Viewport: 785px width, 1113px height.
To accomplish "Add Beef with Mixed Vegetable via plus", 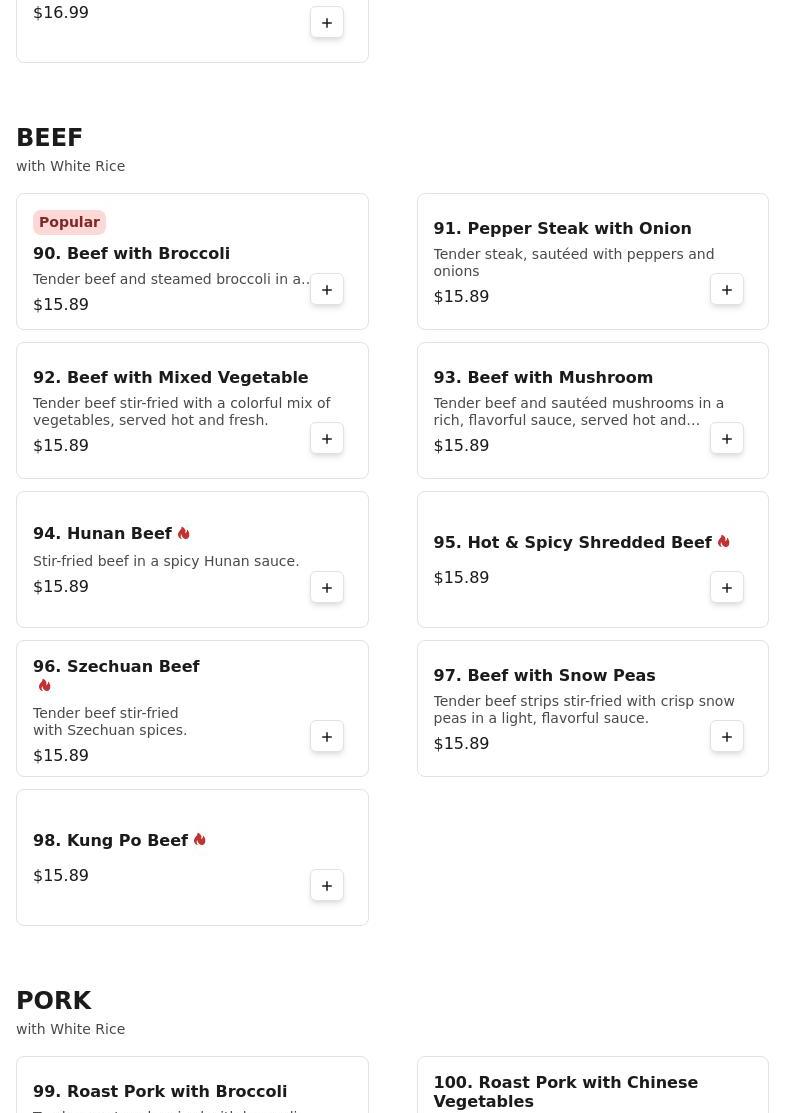I will point(326,439).
